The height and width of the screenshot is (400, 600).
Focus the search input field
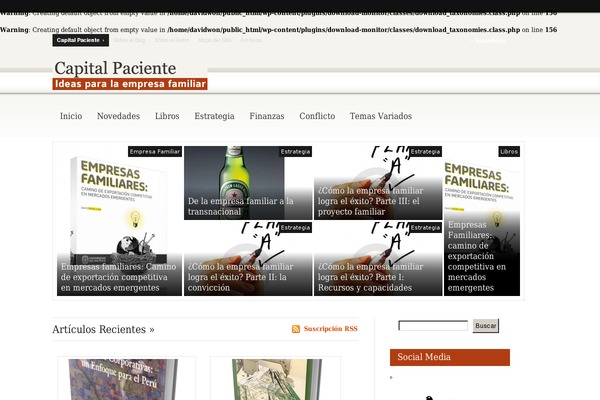[433, 326]
